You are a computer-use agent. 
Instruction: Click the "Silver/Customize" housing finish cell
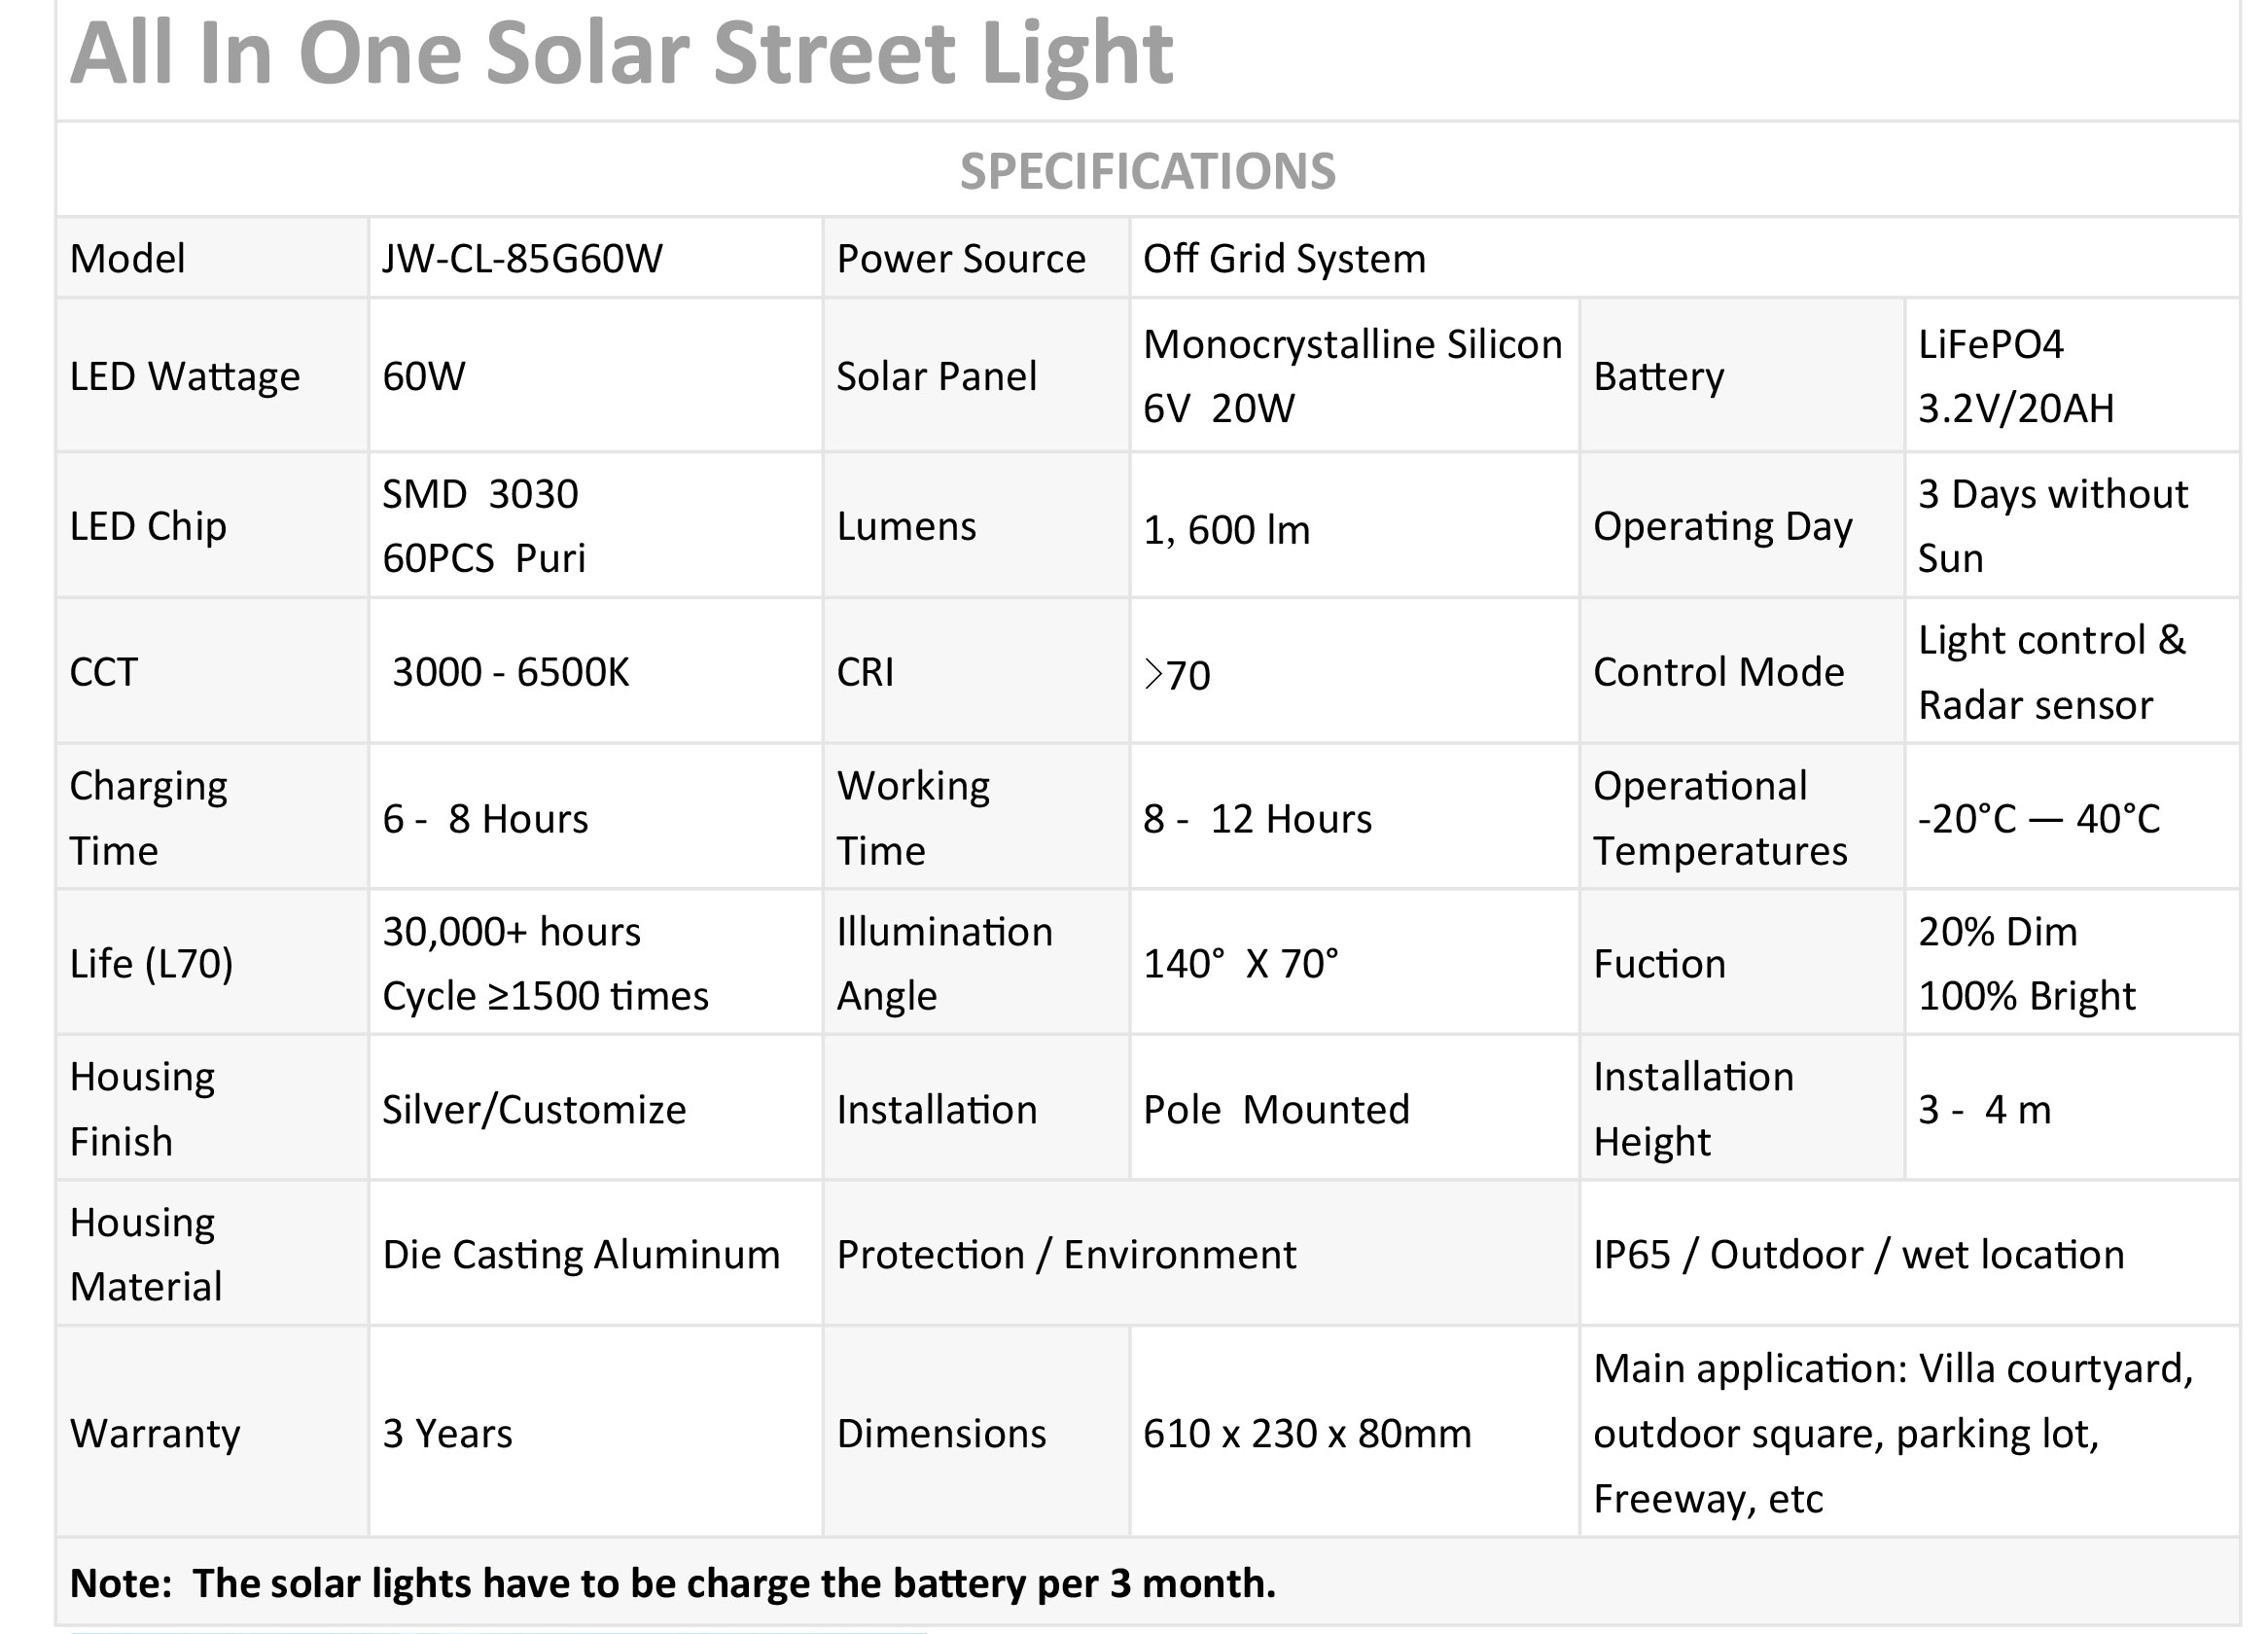tap(534, 1109)
